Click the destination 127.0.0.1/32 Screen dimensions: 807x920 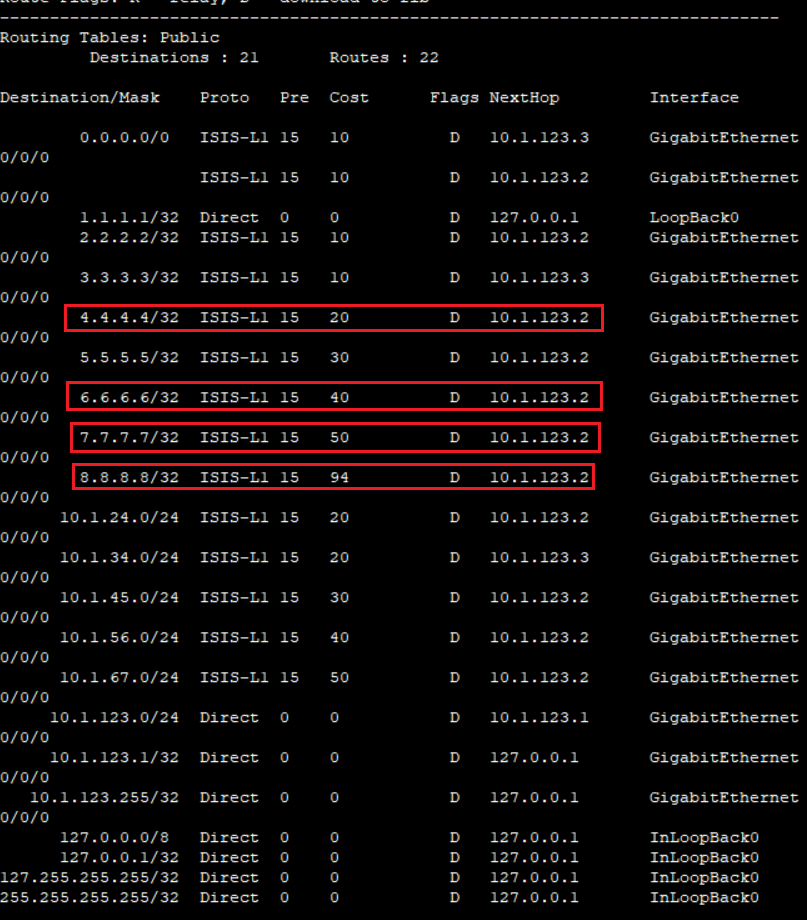click(x=119, y=857)
